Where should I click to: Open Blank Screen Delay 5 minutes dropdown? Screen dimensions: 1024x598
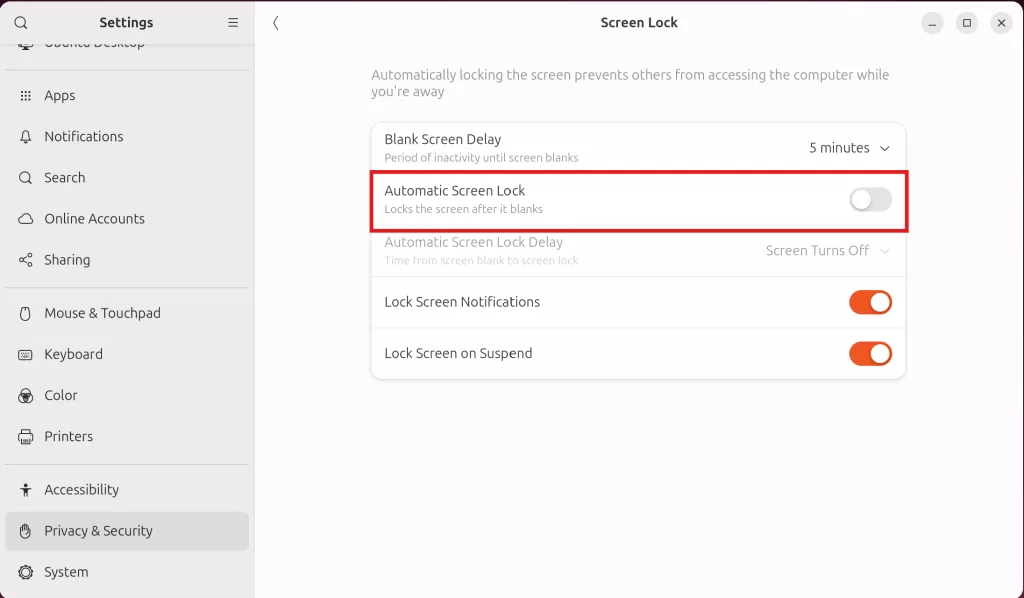click(x=849, y=148)
